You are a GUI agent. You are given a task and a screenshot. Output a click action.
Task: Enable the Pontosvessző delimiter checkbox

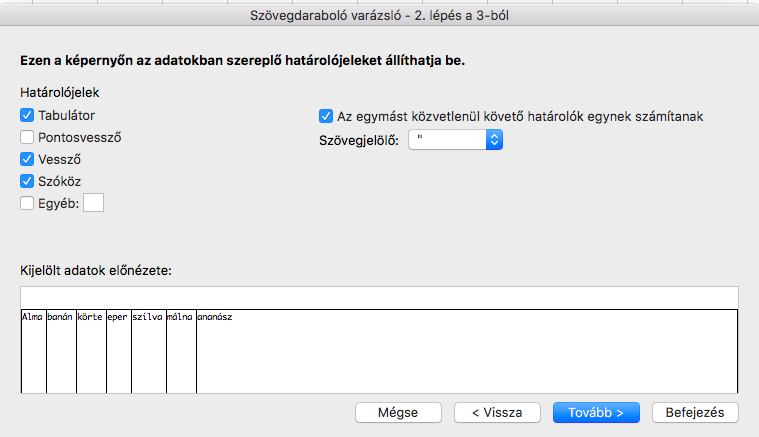27,137
